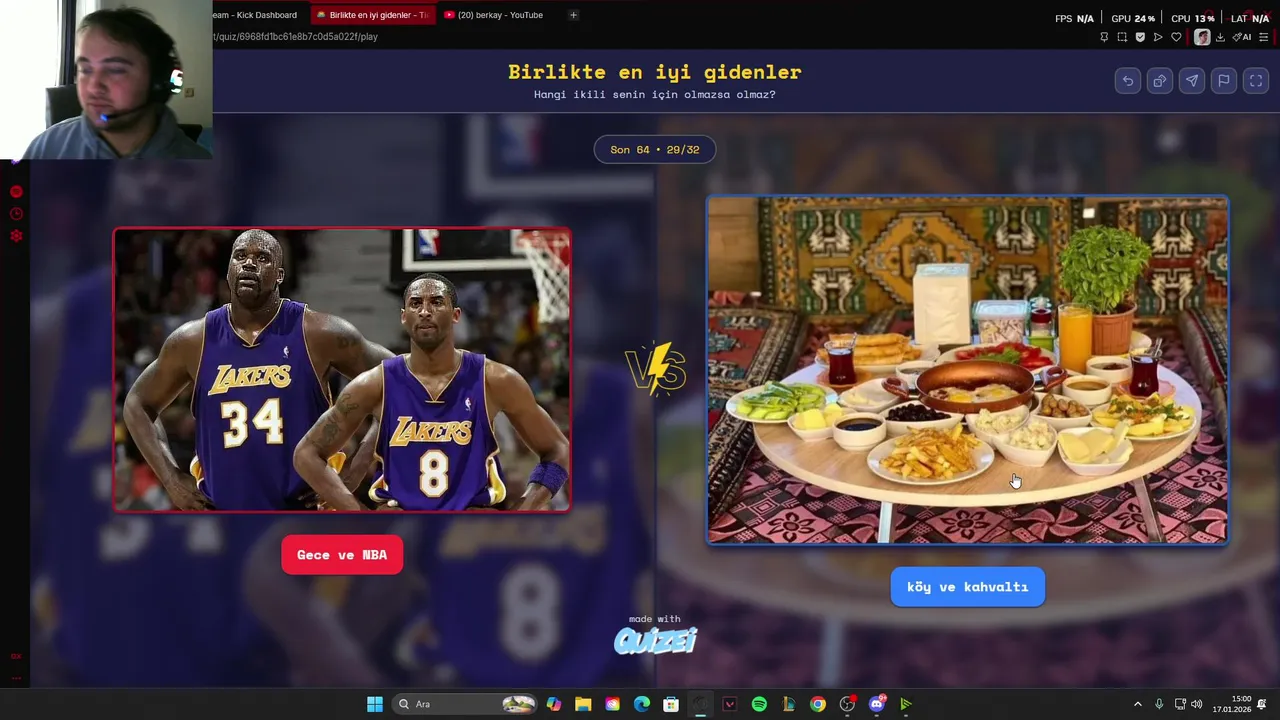Click the FPS N/A overlay readout
Viewport: 1280px width, 720px height.
click(1075, 18)
